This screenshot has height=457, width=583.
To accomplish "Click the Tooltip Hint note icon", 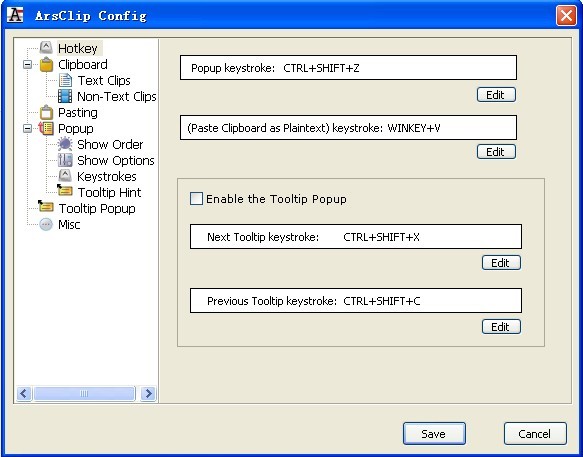I will tap(65, 191).
